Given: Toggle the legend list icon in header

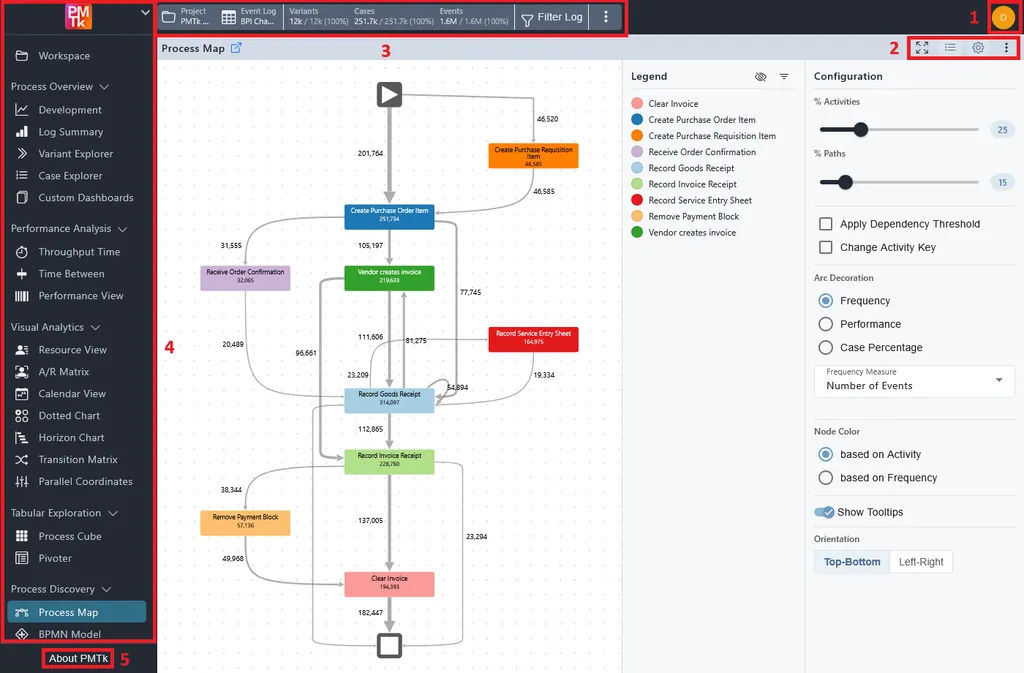Looking at the screenshot, I should [950, 48].
